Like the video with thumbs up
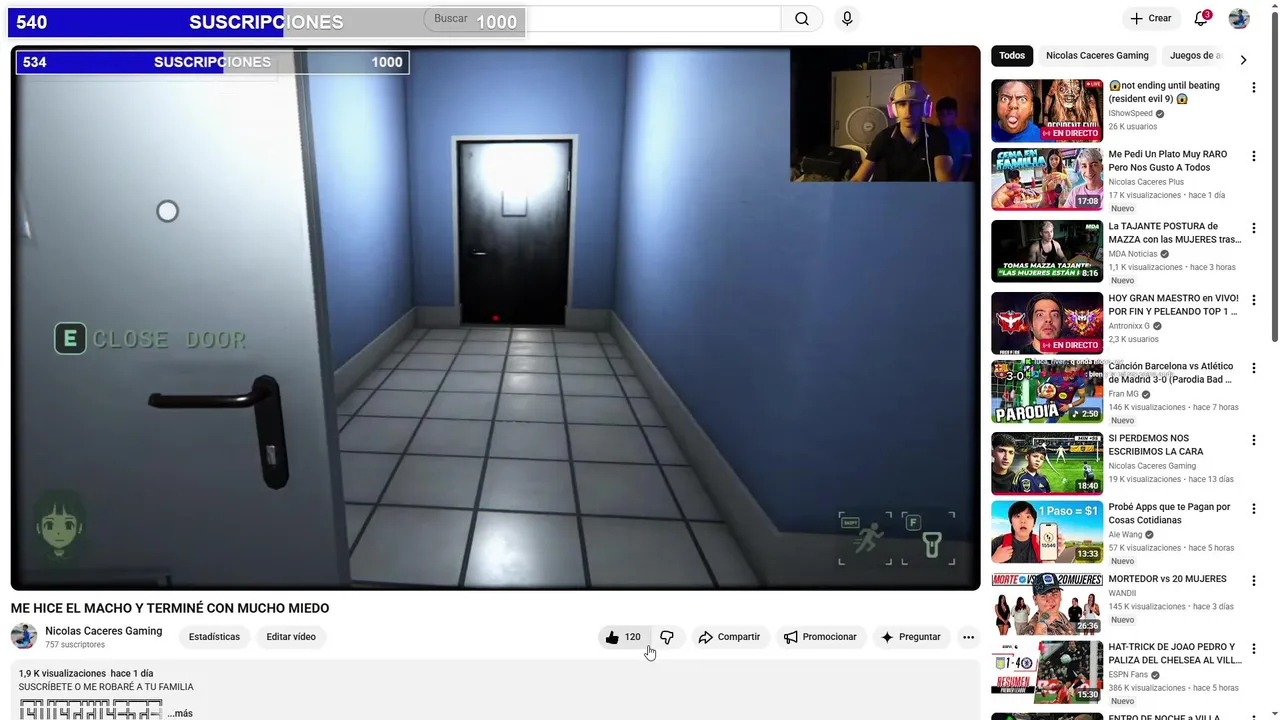The image size is (1280, 720). click(623, 637)
